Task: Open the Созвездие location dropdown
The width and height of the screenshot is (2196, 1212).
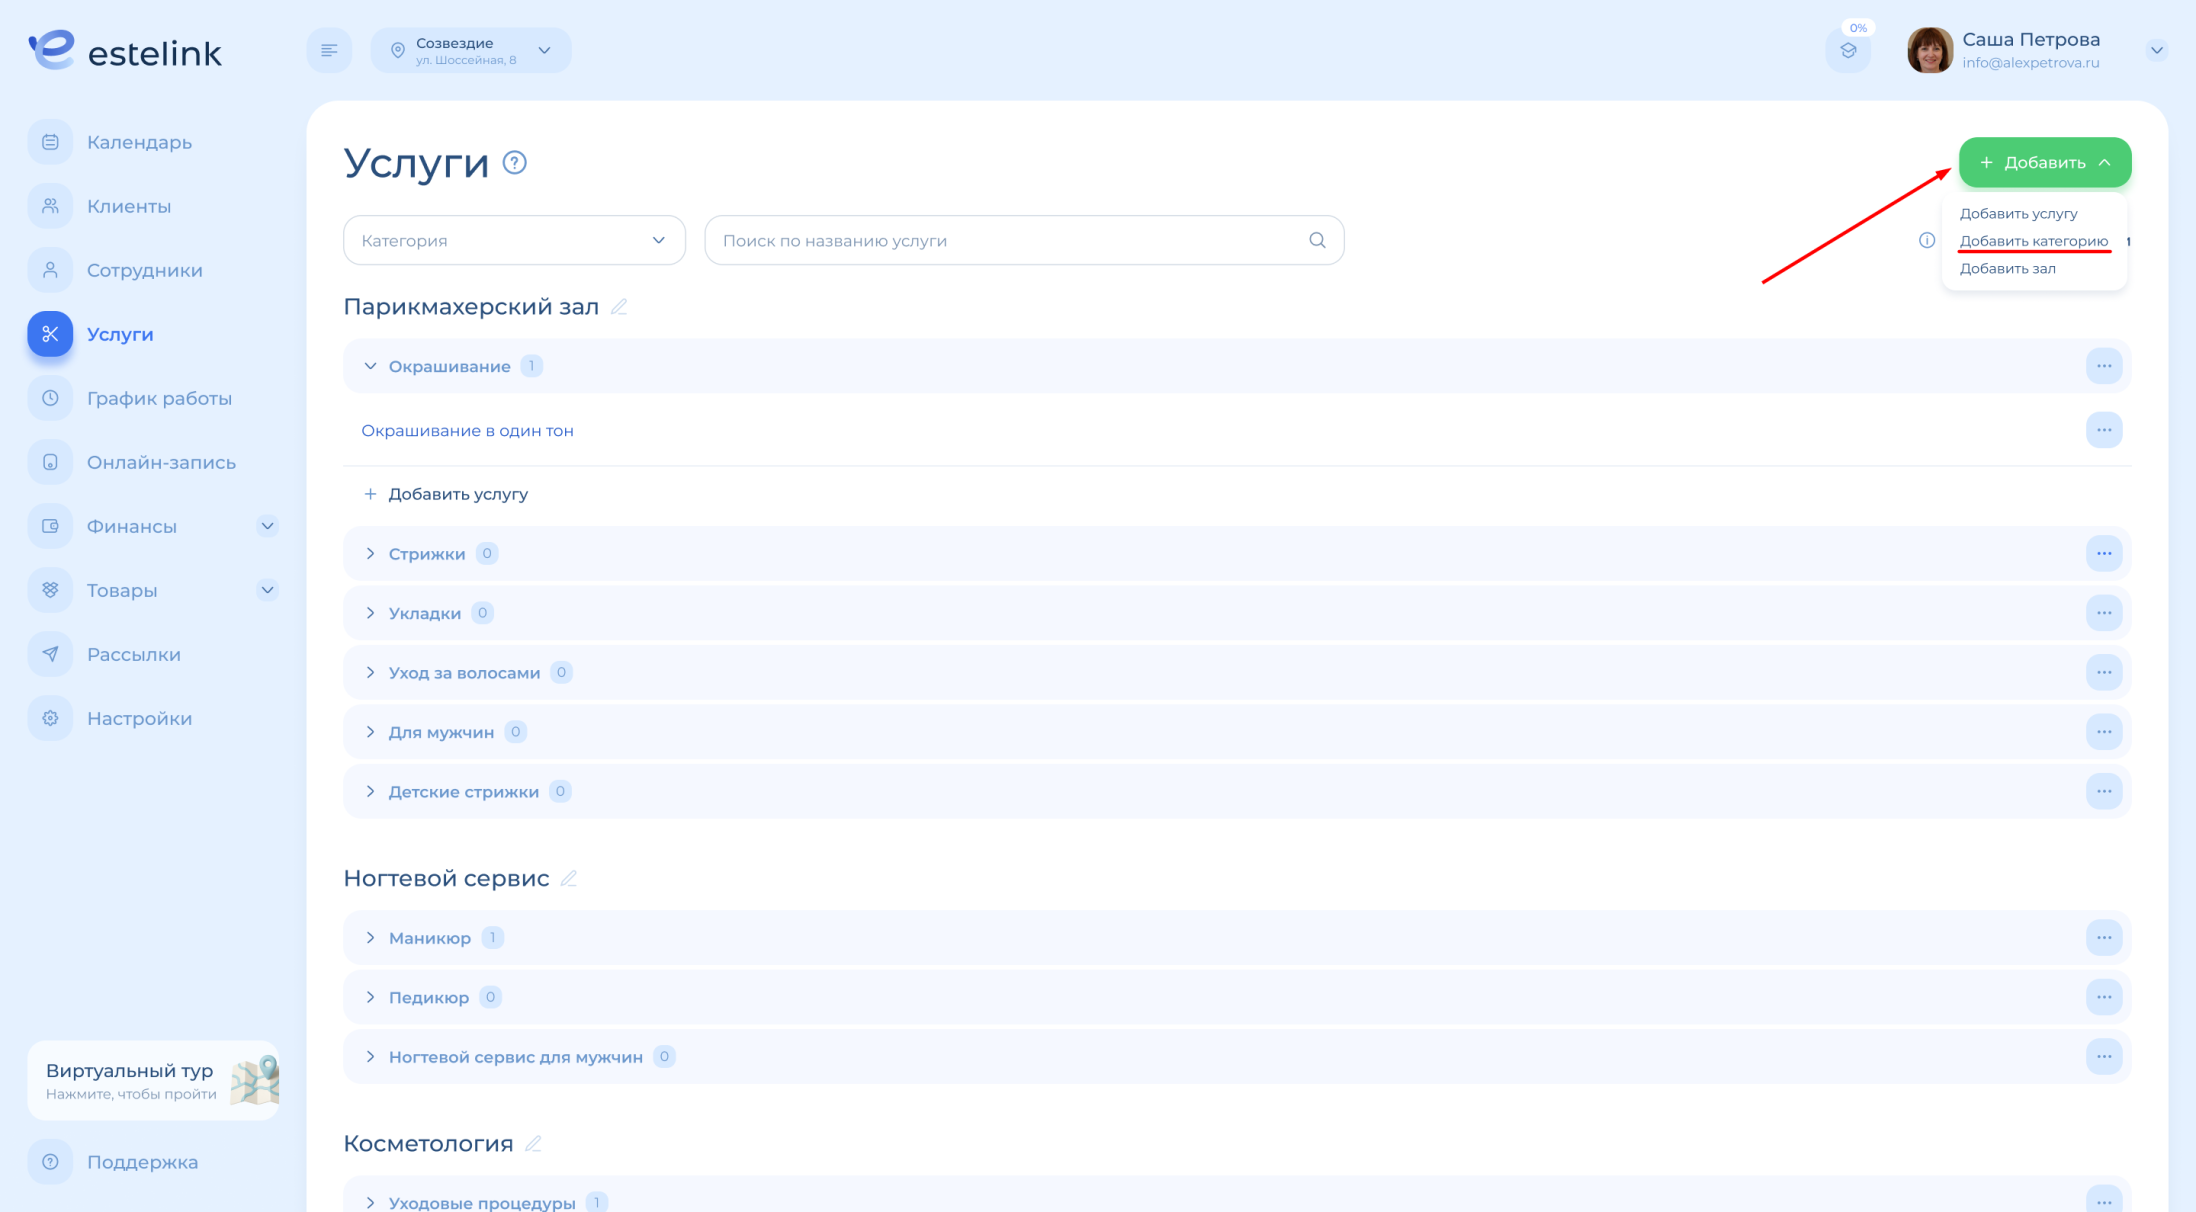Action: pos(471,50)
